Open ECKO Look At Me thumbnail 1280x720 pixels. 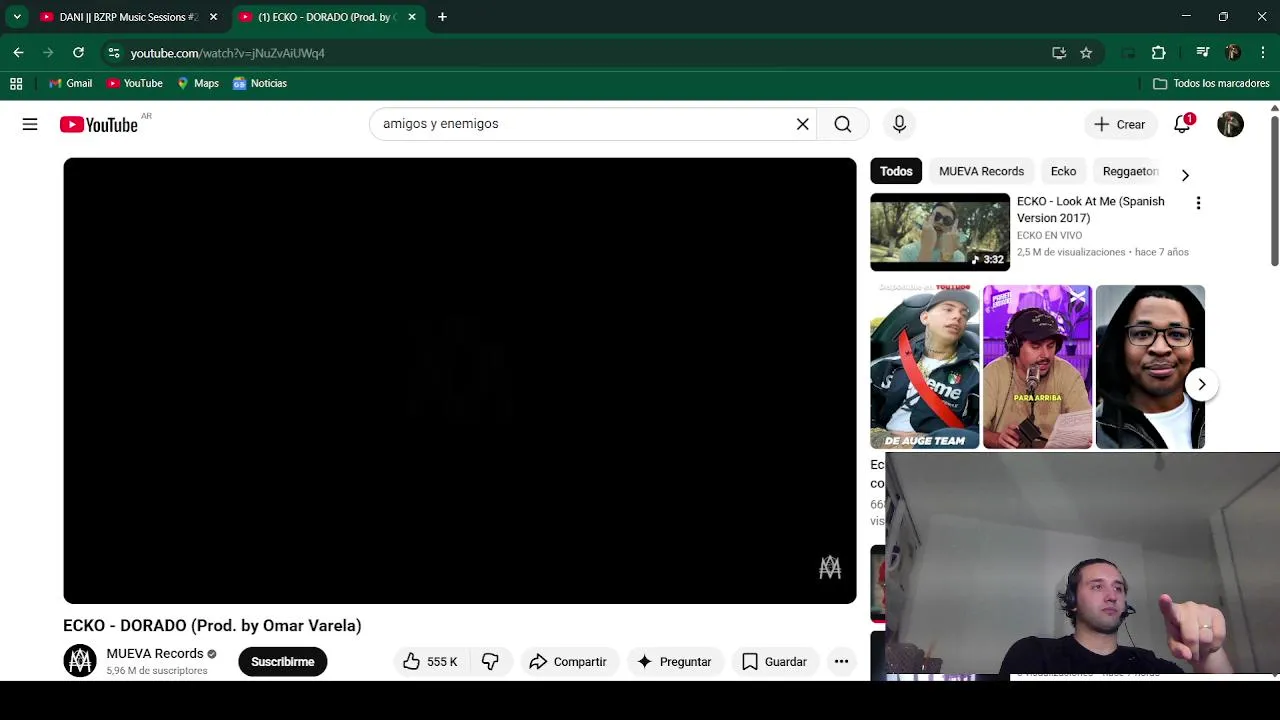pyautogui.click(x=940, y=232)
